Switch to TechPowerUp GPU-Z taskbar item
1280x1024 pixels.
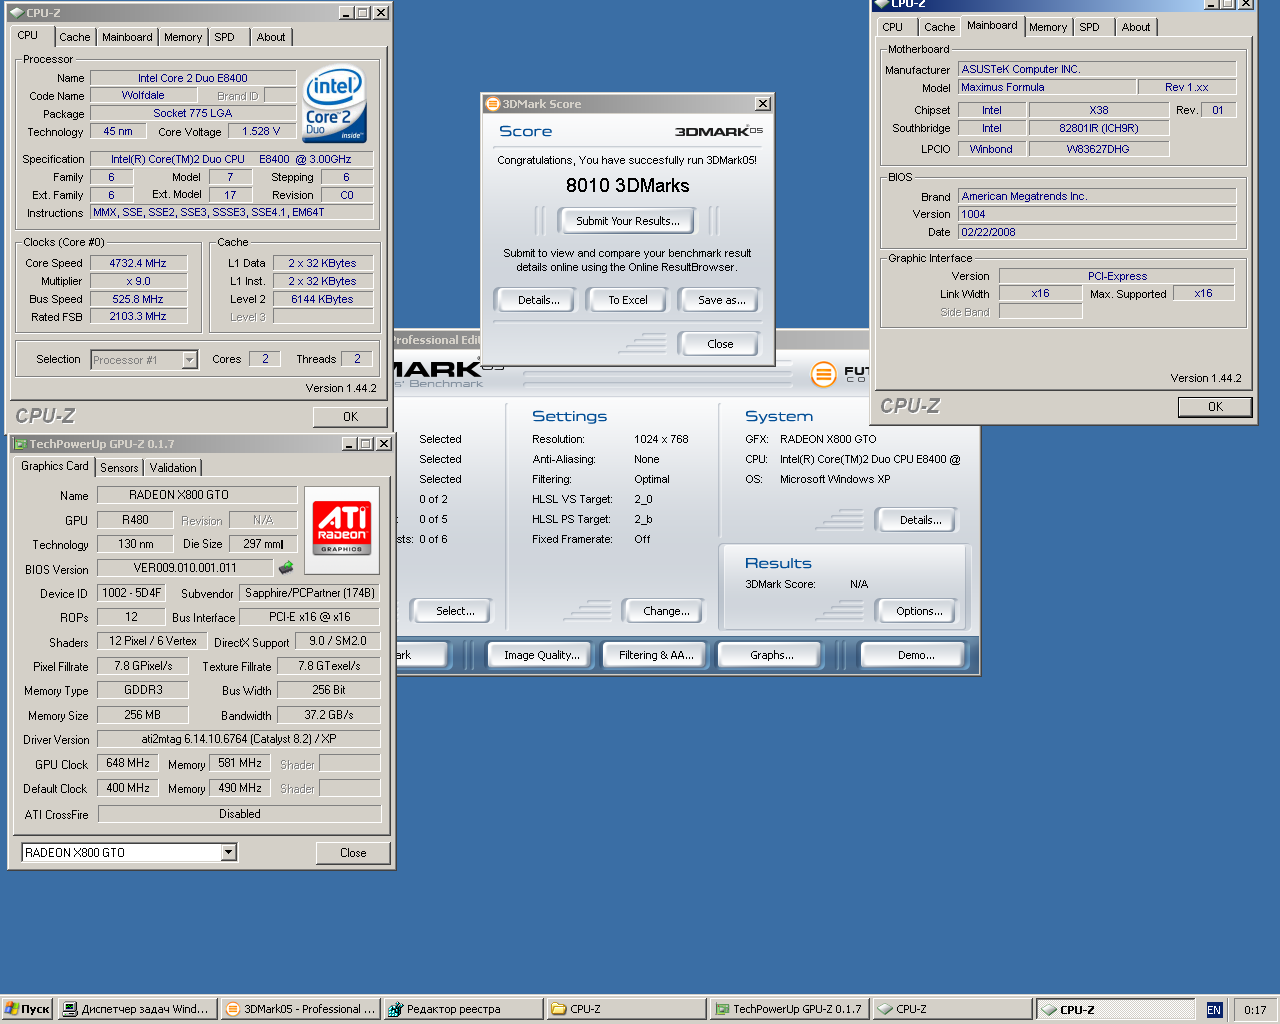[x=789, y=1009]
